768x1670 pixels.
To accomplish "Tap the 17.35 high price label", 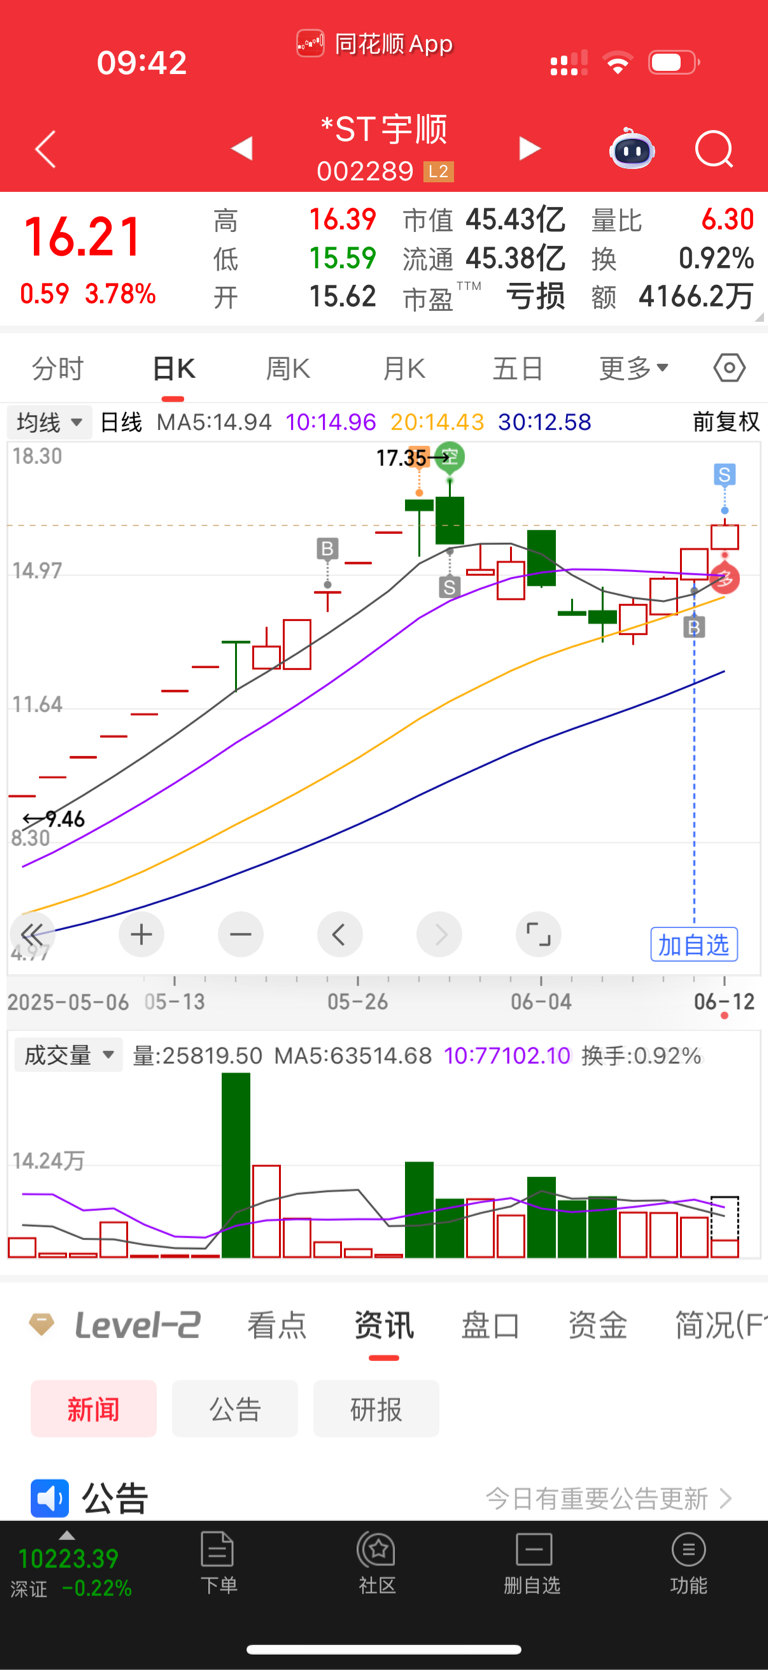I will click(401, 458).
